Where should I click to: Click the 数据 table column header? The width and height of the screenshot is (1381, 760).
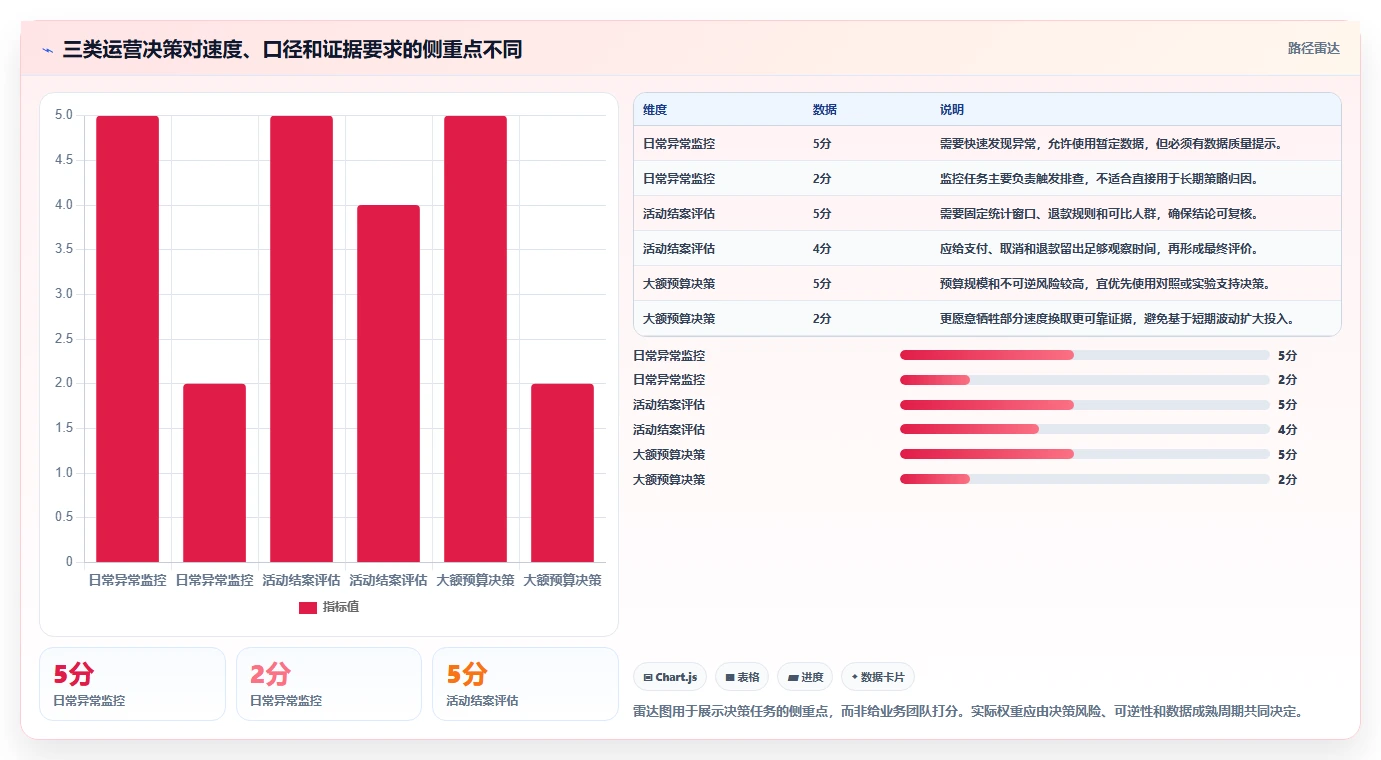[x=825, y=110]
